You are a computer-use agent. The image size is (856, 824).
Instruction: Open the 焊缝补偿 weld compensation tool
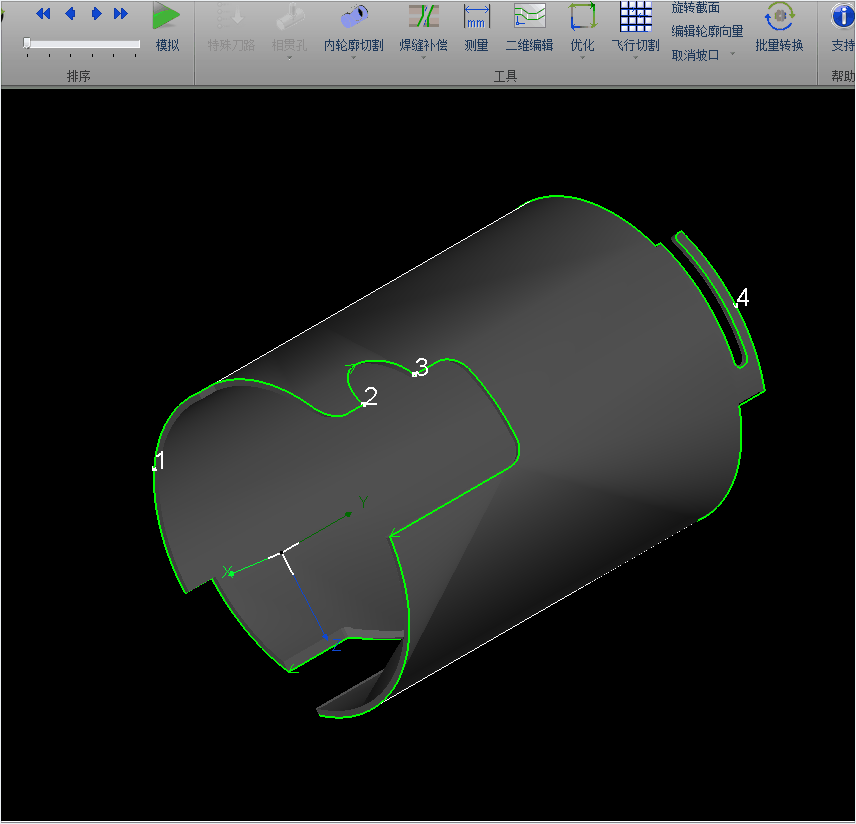click(423, 16)
